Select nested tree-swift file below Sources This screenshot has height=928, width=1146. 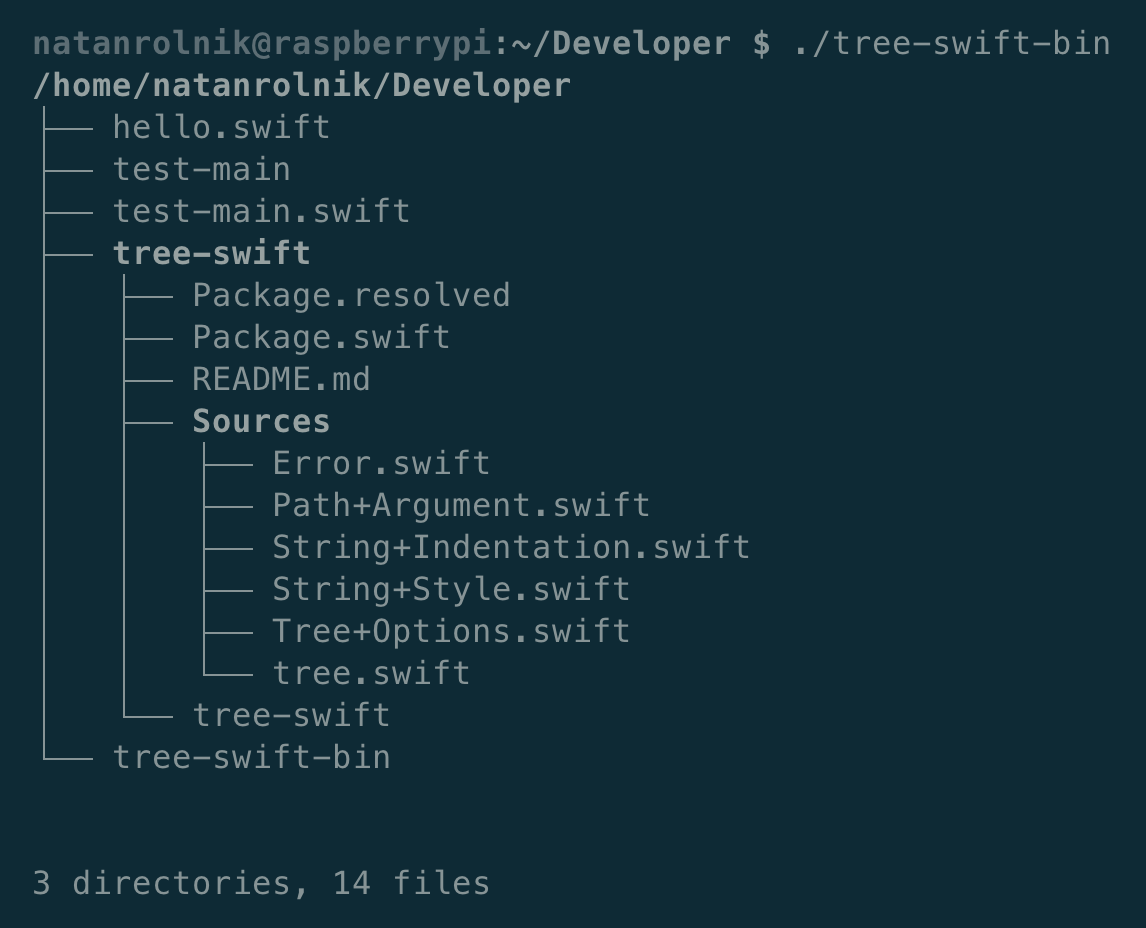click(291, 716)
